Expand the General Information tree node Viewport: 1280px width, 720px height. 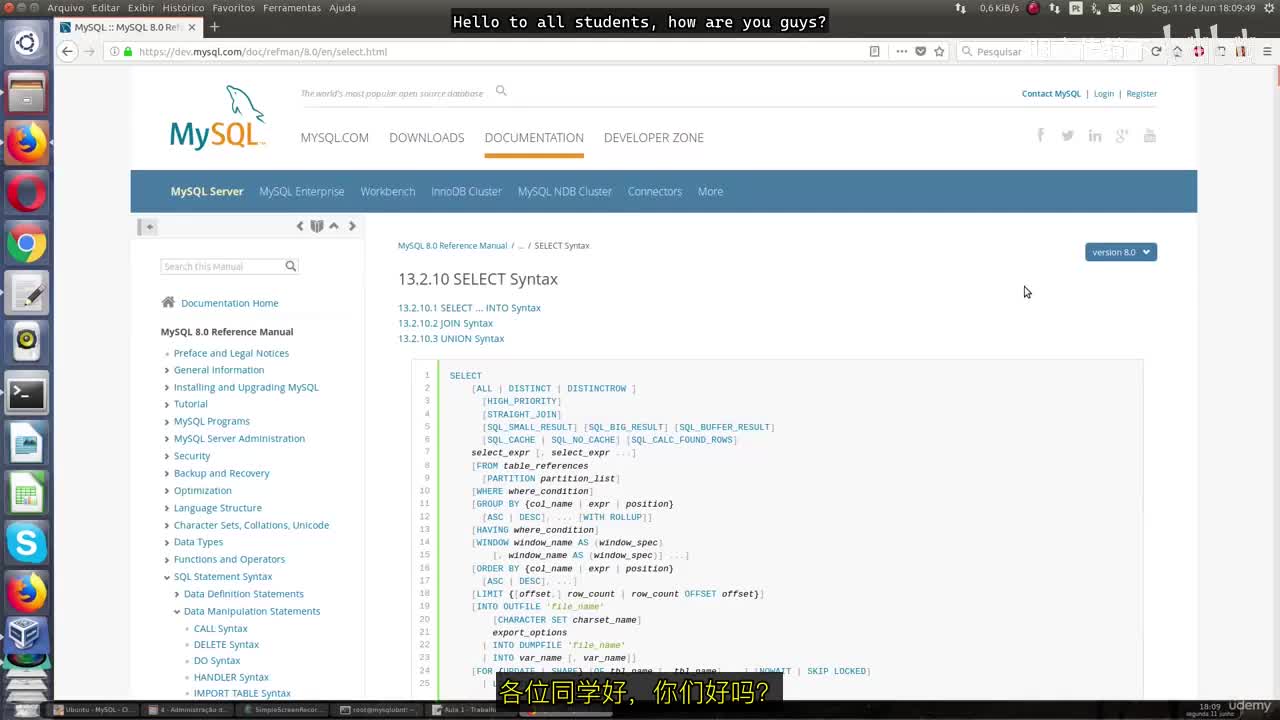[x=166, y=370]
